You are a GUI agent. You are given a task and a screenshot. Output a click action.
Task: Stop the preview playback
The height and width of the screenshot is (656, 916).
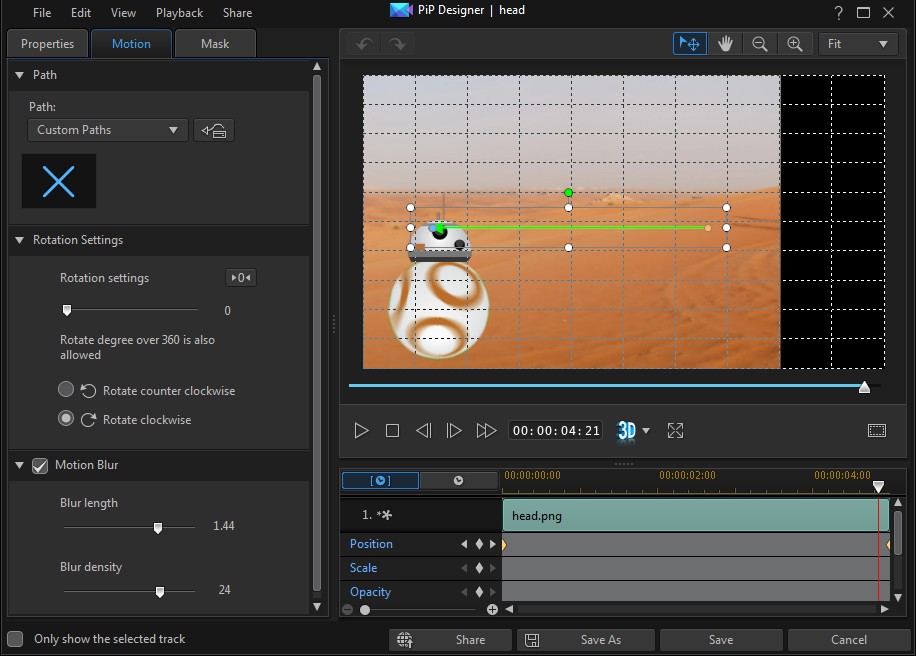tap(392, 431)
